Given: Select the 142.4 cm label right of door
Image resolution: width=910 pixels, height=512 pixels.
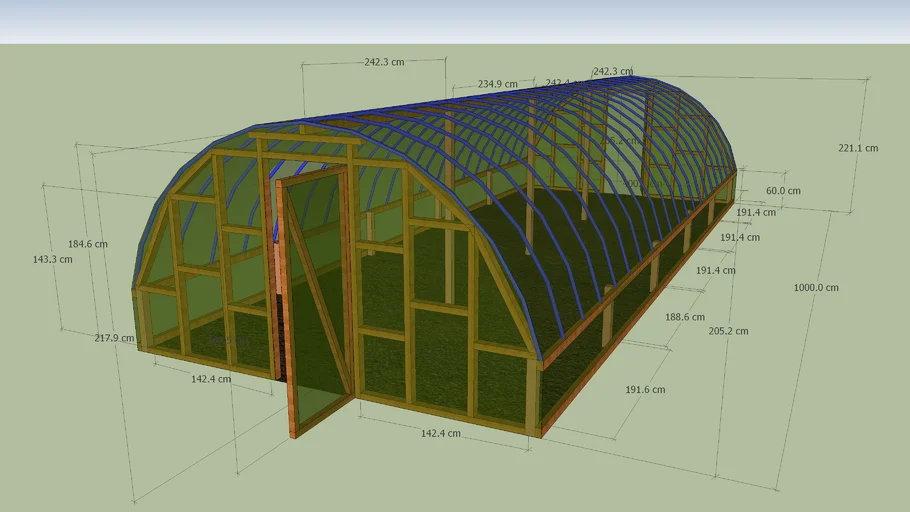Looking at the screenshot, I should [440, 434].
